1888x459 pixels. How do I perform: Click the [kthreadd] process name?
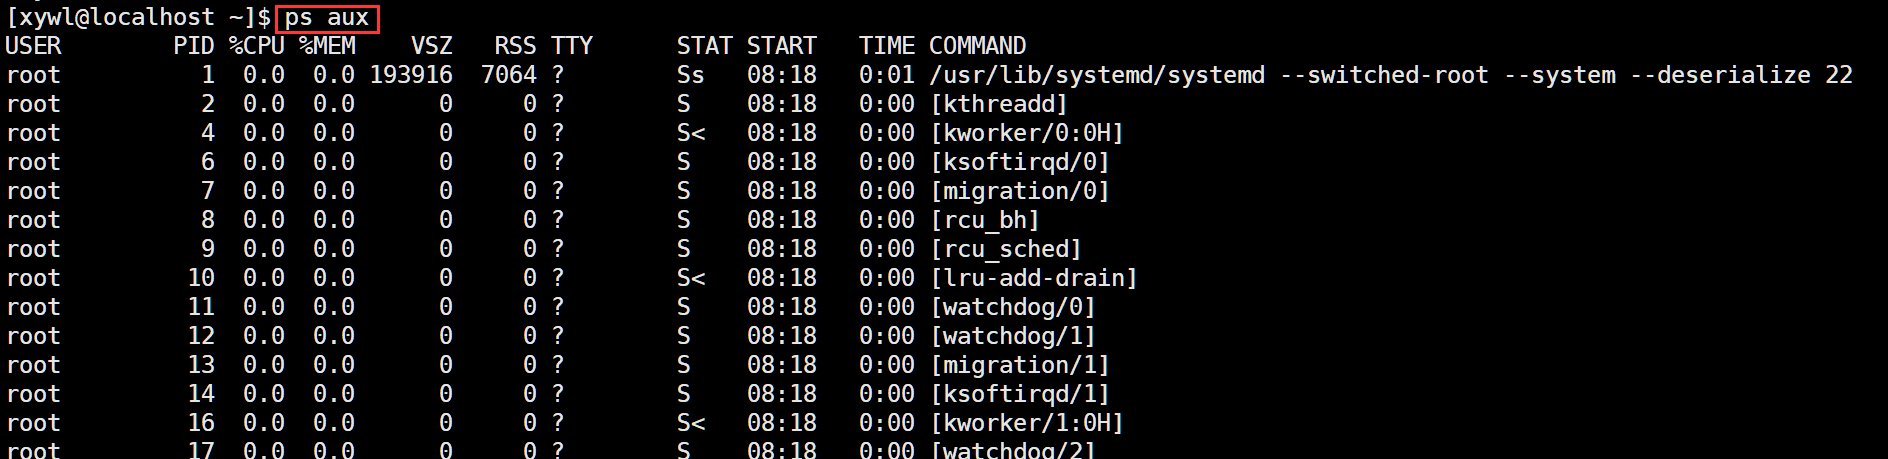click(x=999, y=104)
